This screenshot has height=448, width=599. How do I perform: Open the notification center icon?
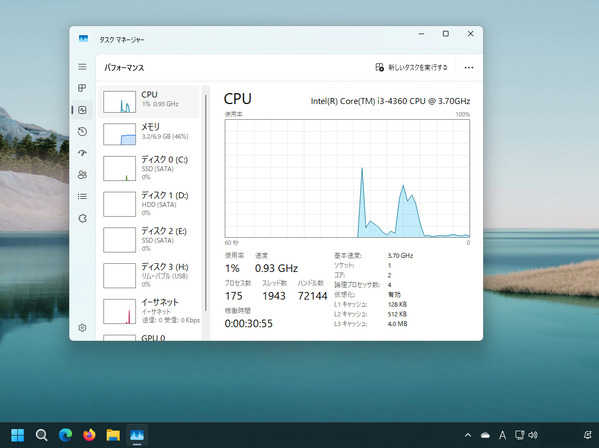[588, 435]
